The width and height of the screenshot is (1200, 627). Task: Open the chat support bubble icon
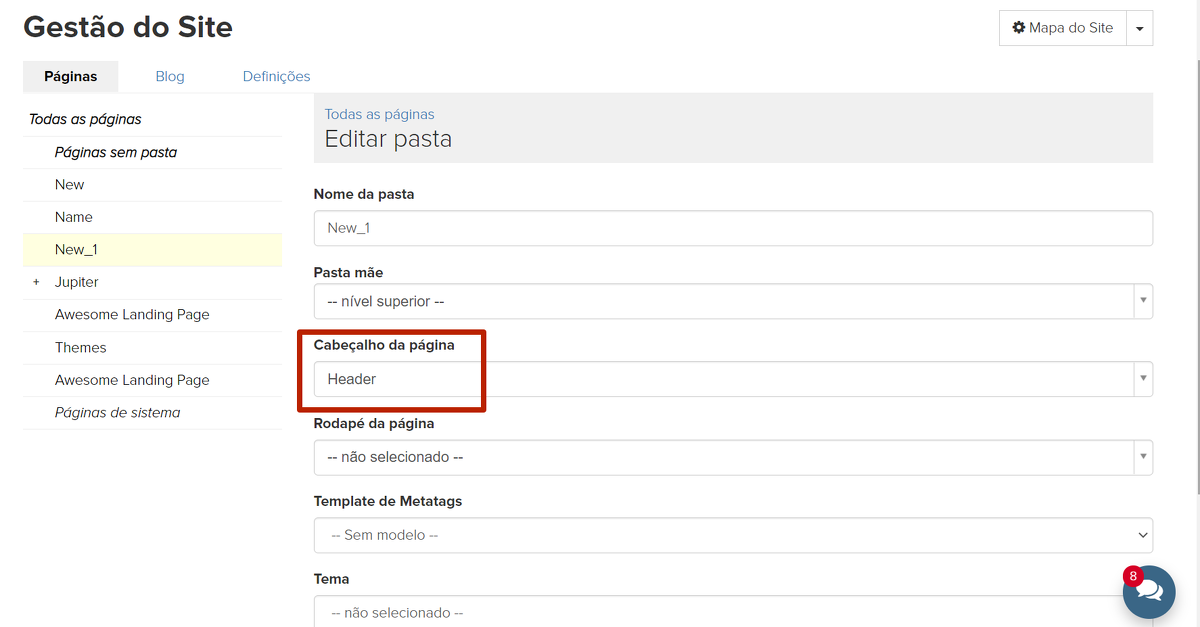click(1148, 592)
